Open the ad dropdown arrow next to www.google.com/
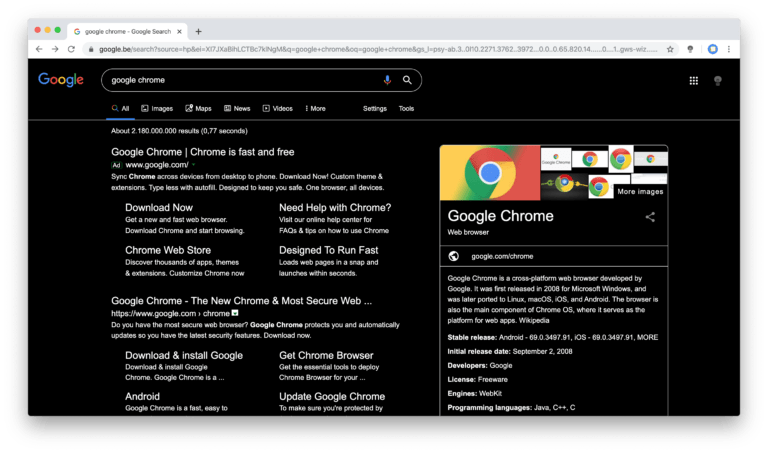The width and height of the screenshot is (768, 453). pyautogui.click(x=193, y=165)
